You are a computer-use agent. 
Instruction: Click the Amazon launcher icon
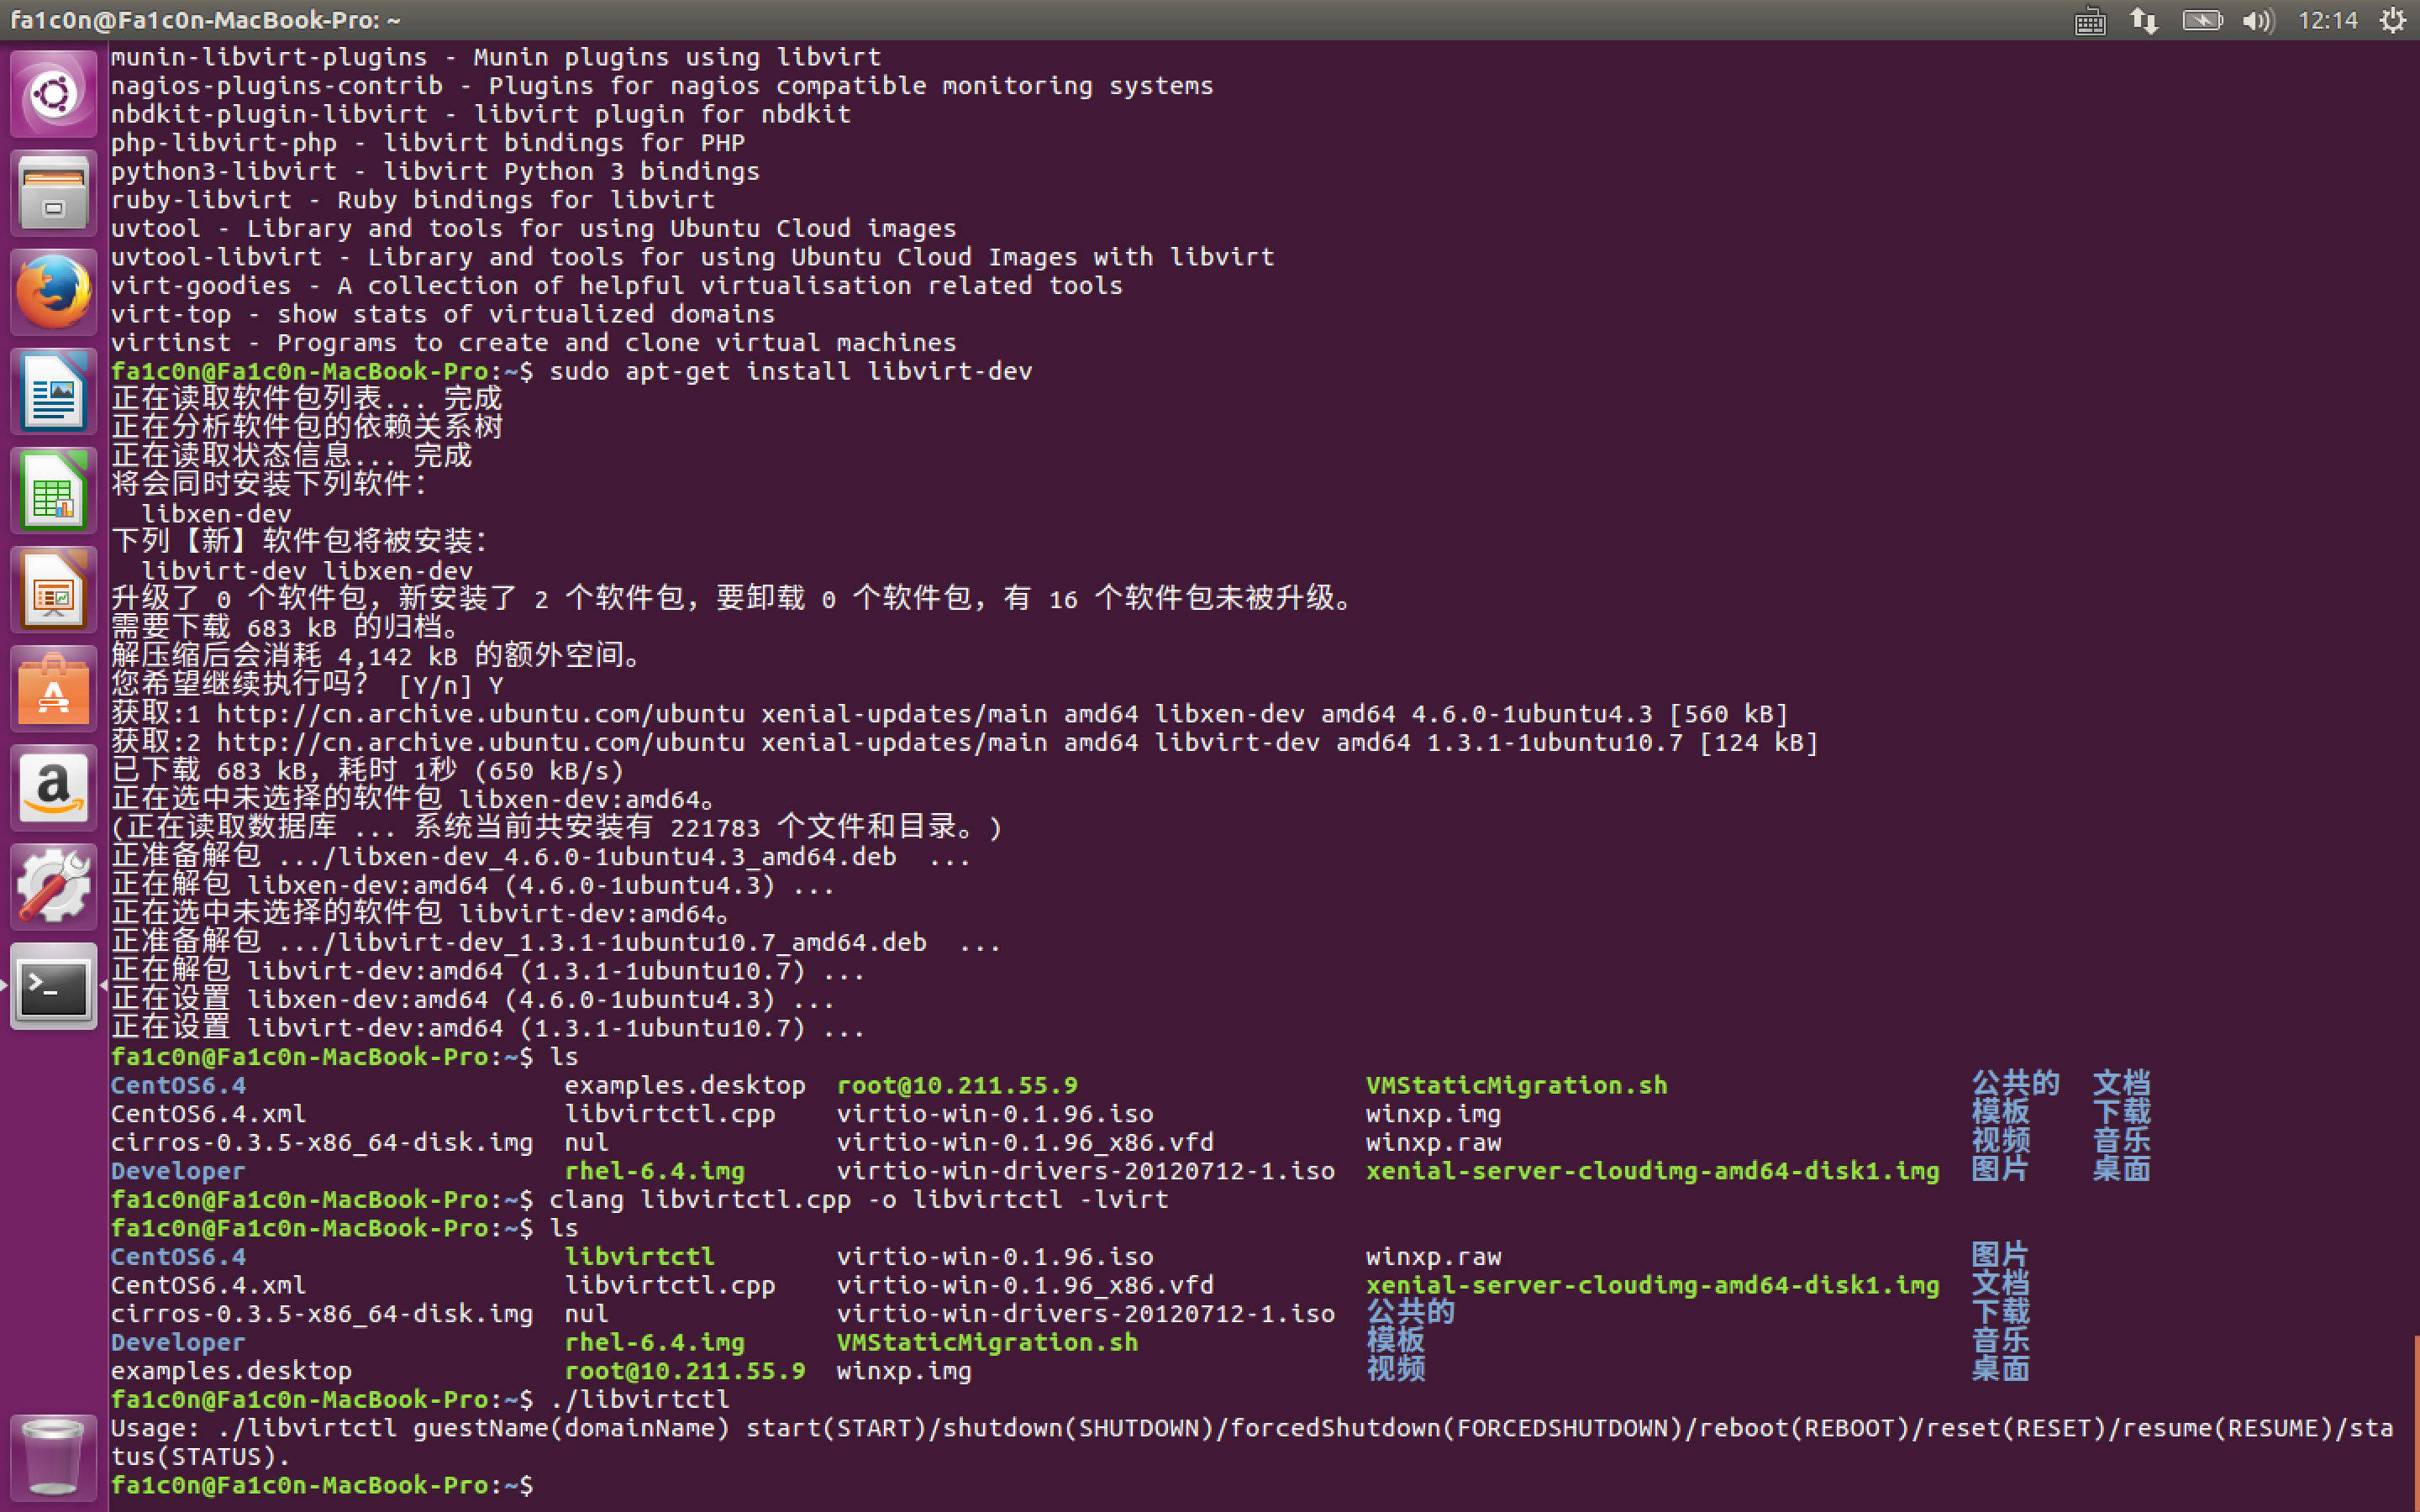(x=53, y=788)
